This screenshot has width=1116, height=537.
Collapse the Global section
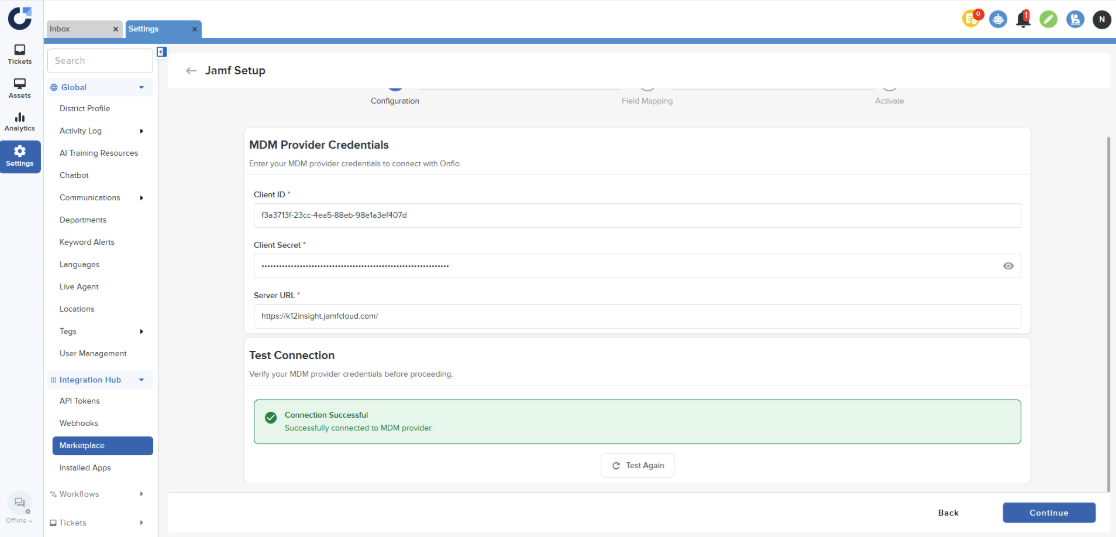coord(142,88)
